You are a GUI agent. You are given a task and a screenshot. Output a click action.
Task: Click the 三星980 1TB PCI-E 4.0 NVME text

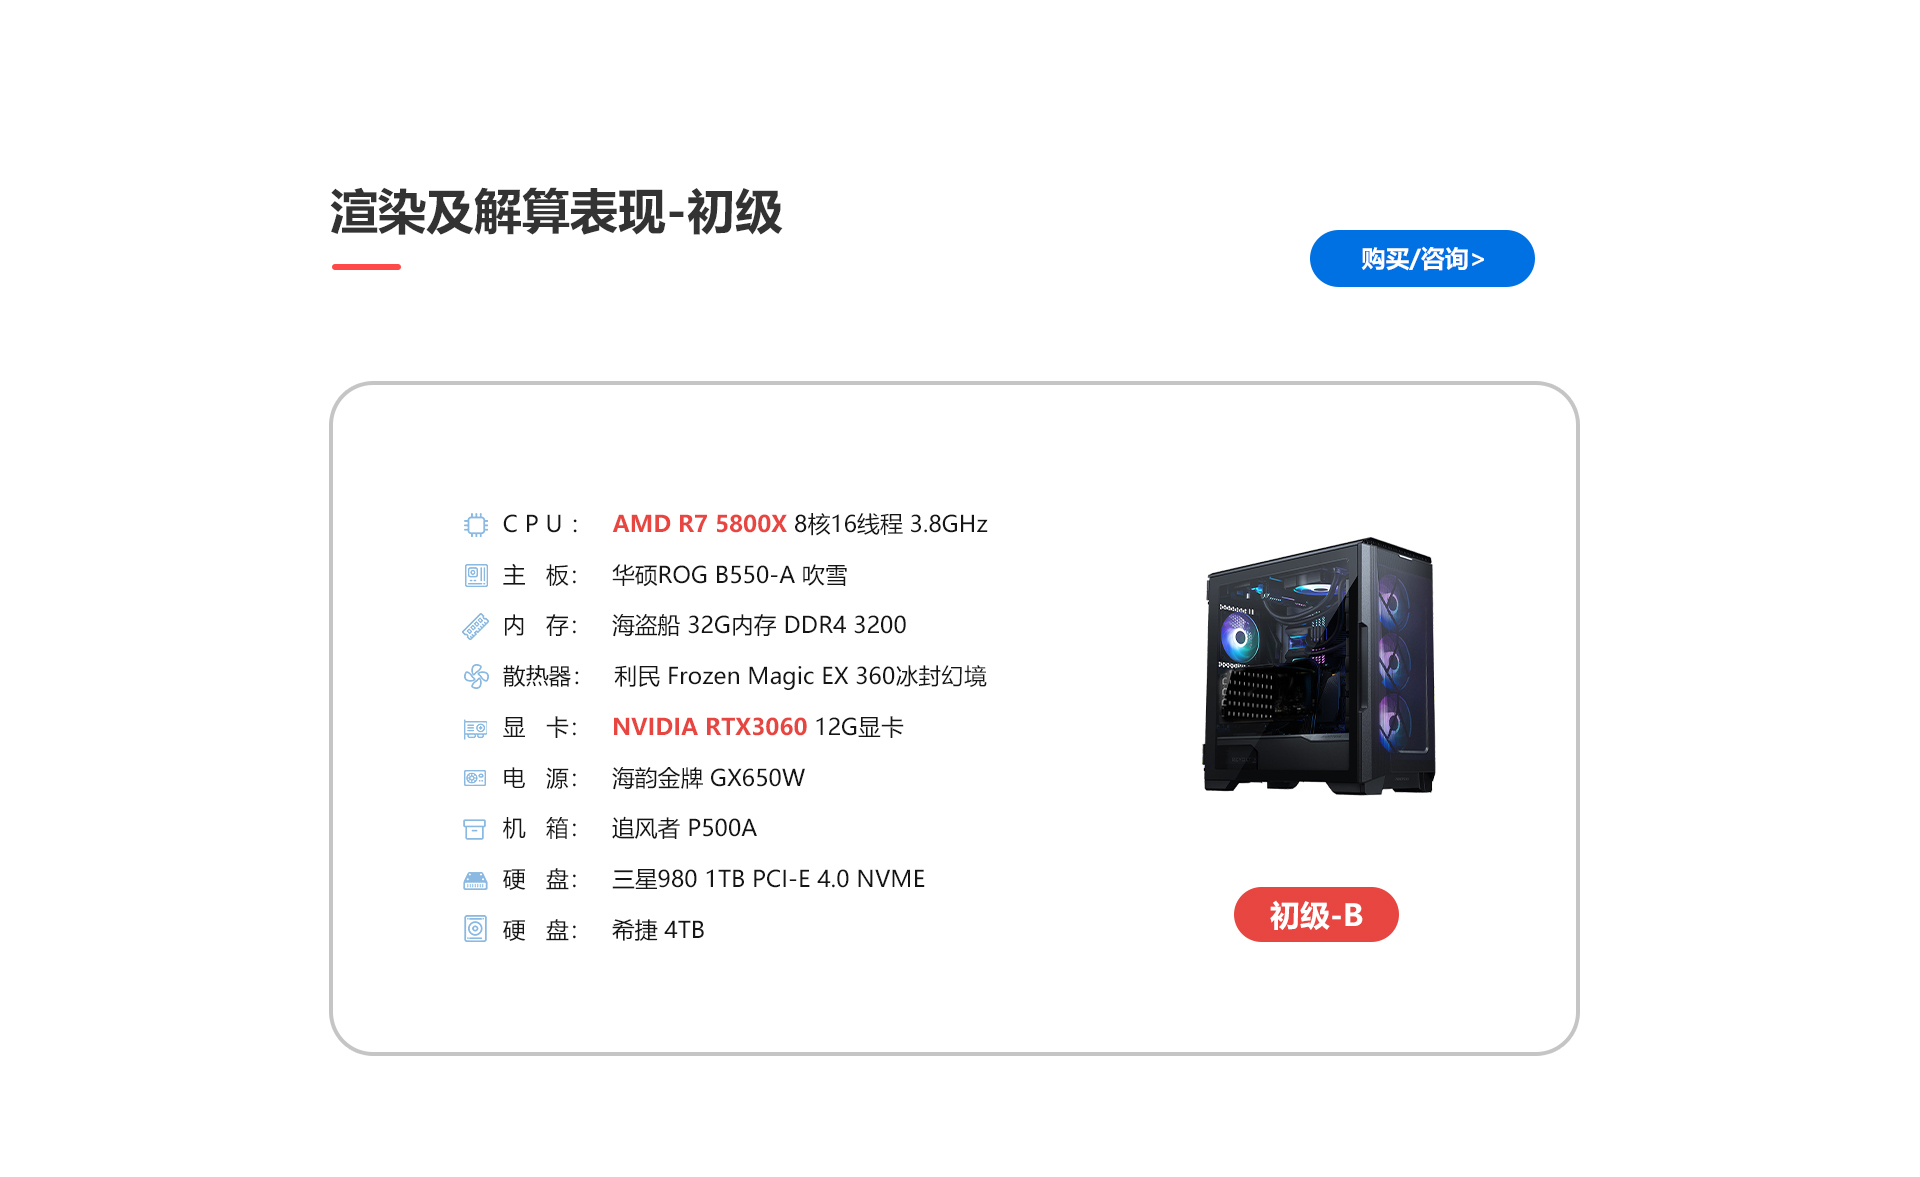point(769,879)
